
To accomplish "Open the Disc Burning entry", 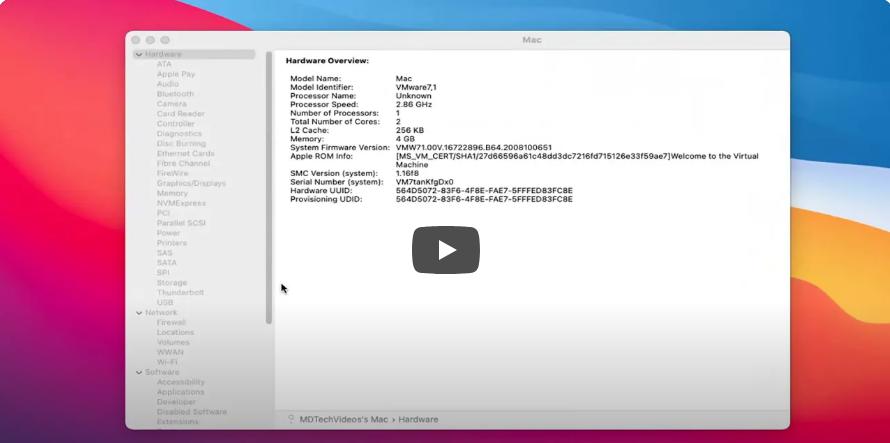I will click(x=181, y=144).
